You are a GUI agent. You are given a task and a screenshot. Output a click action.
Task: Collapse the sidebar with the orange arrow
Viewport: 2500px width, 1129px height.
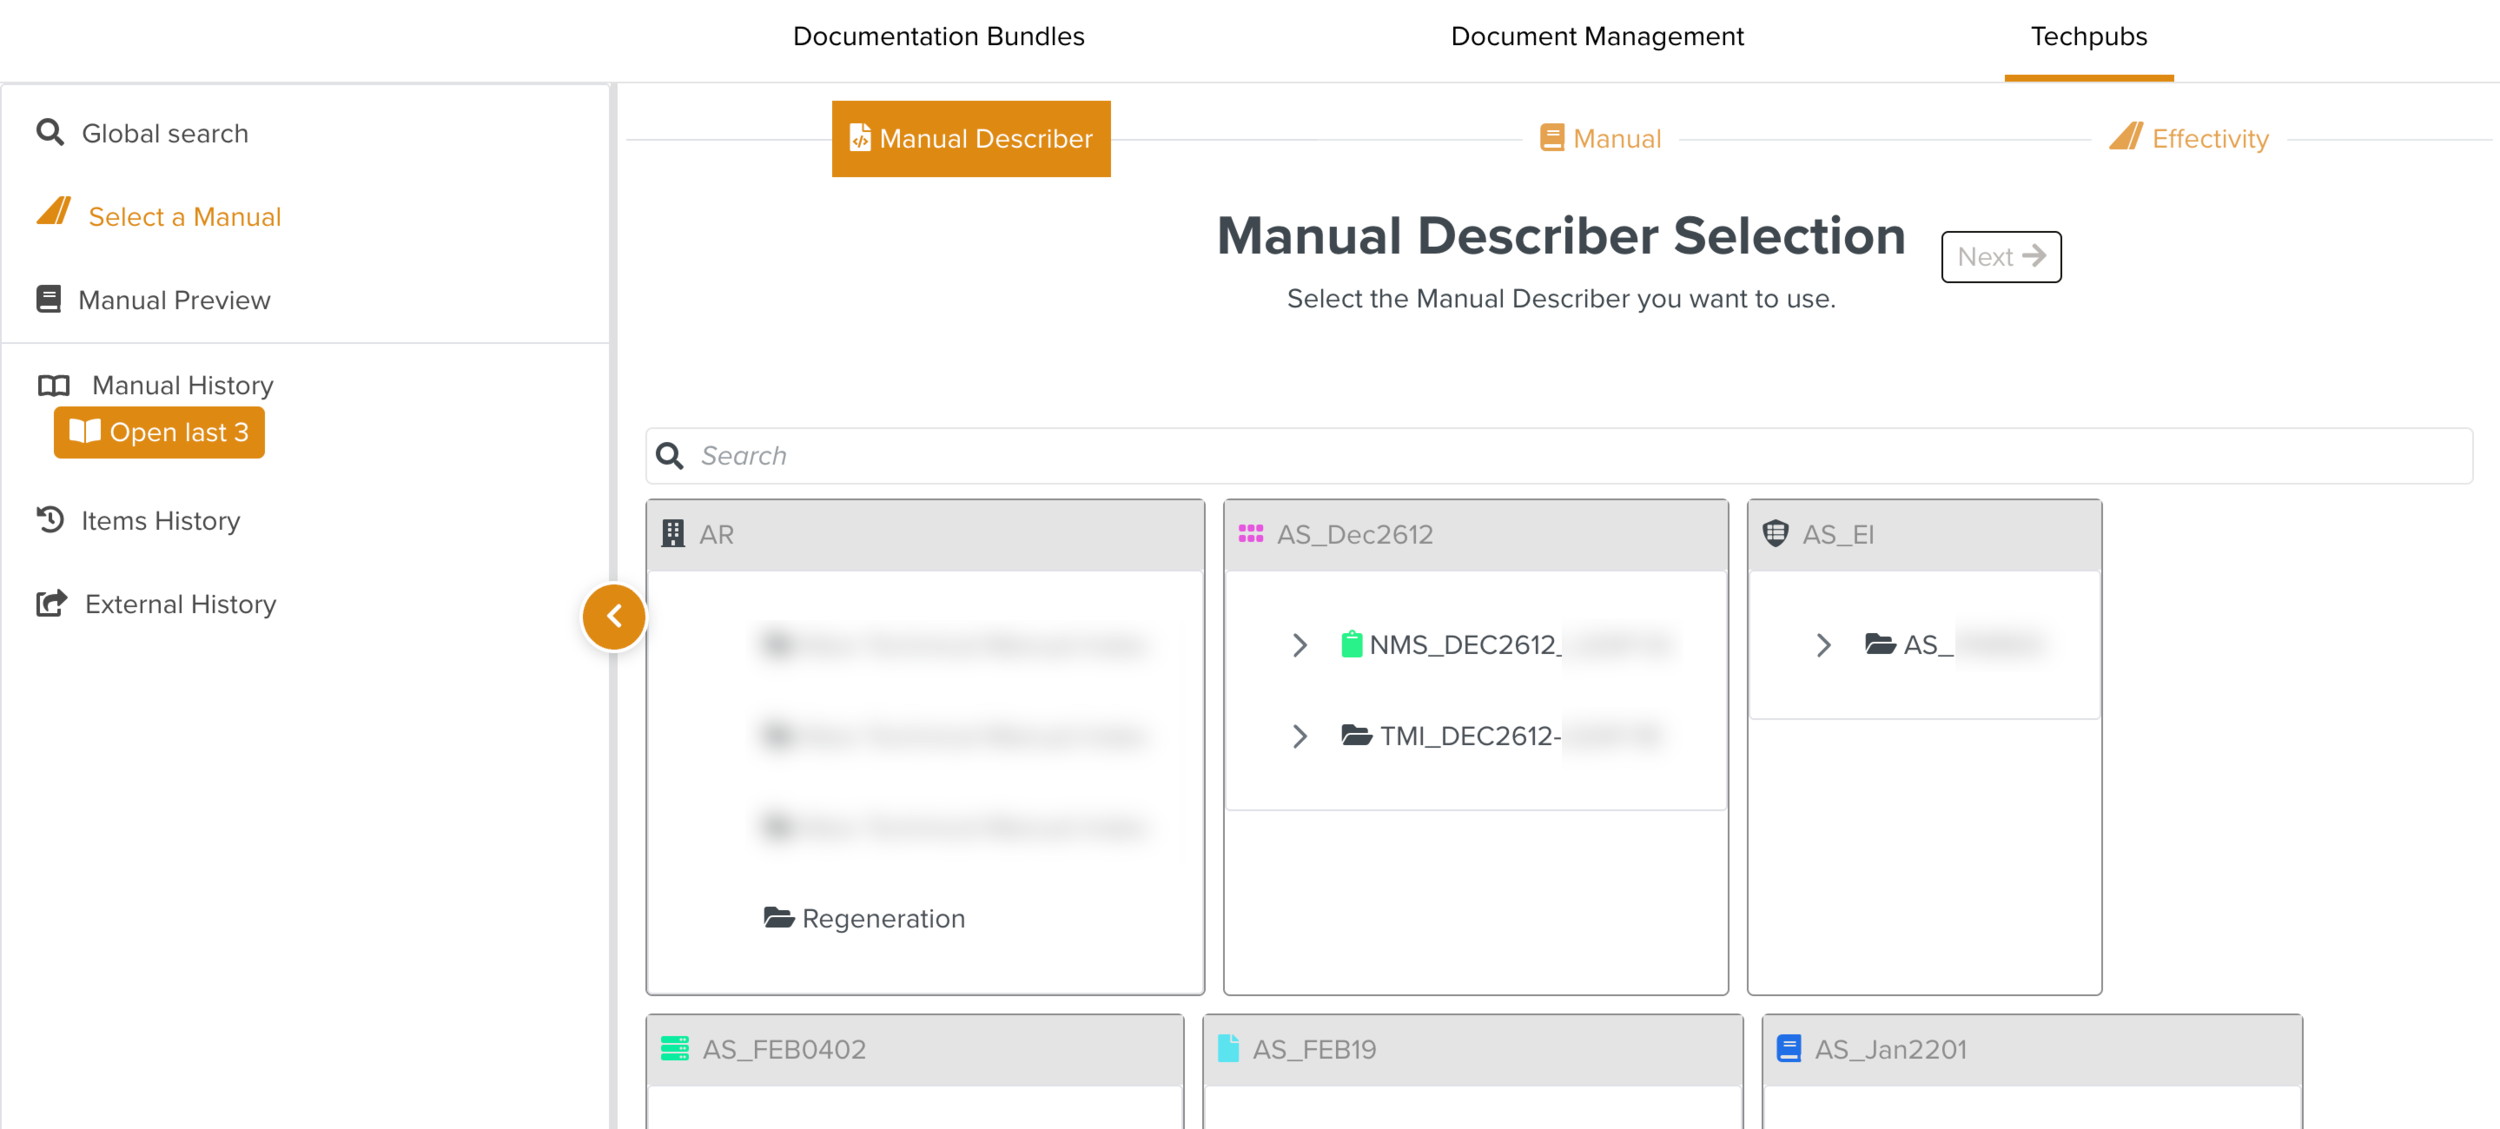pos(614,617)
